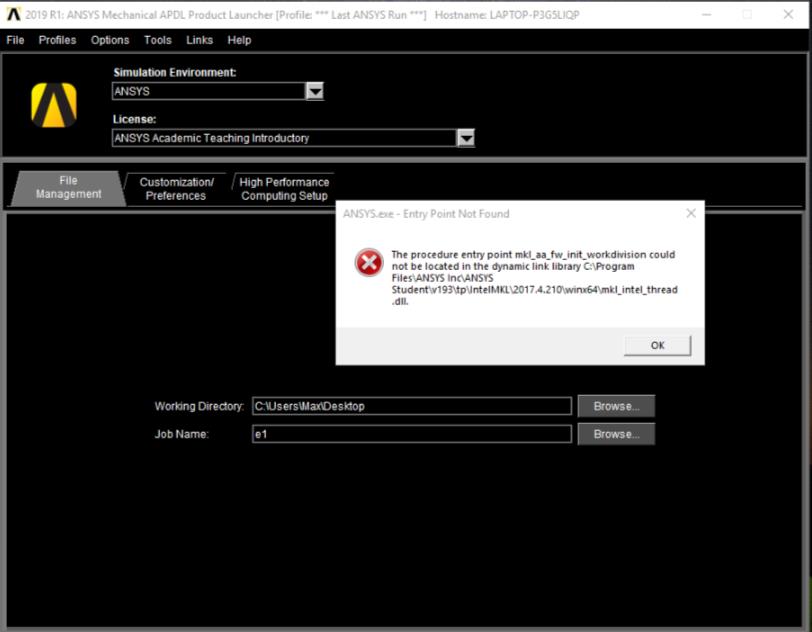Open the Options menu
812x632 pixels.
[110, 40]
